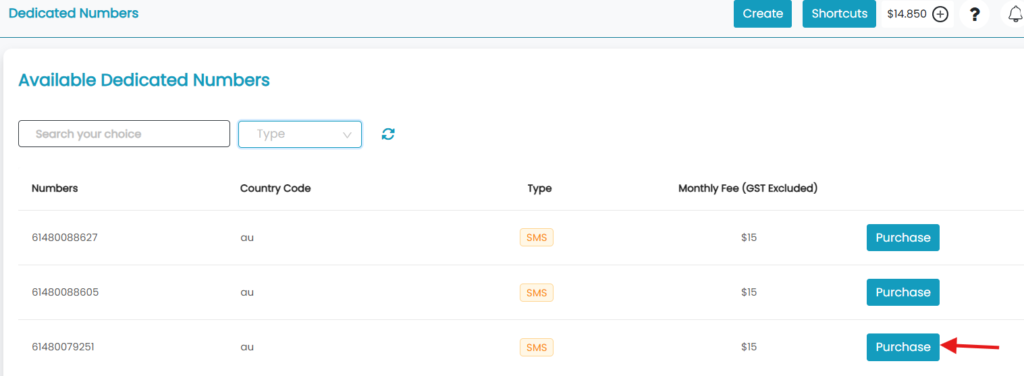Click the Monthly Fee column header
This screenshot has height=376, width=1024.
(748, 189)
